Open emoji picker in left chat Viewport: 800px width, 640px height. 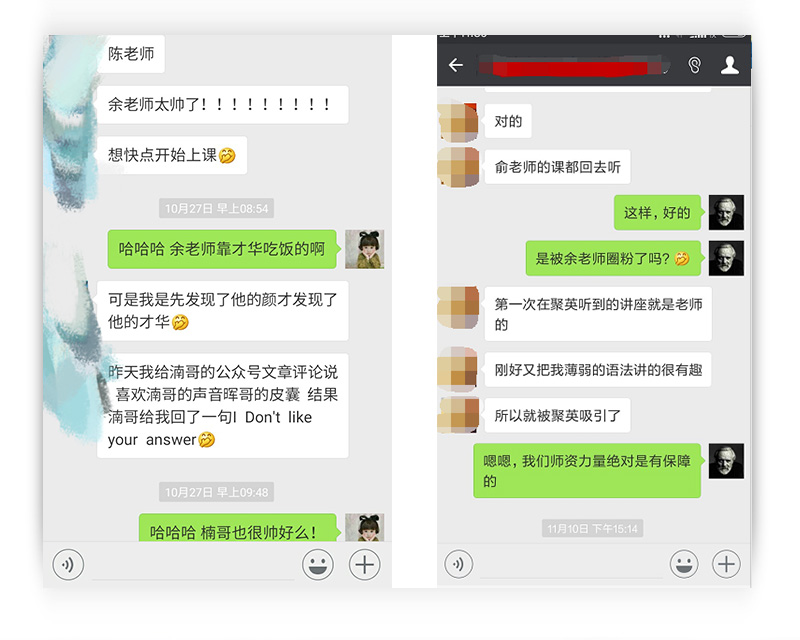(318, 564)
